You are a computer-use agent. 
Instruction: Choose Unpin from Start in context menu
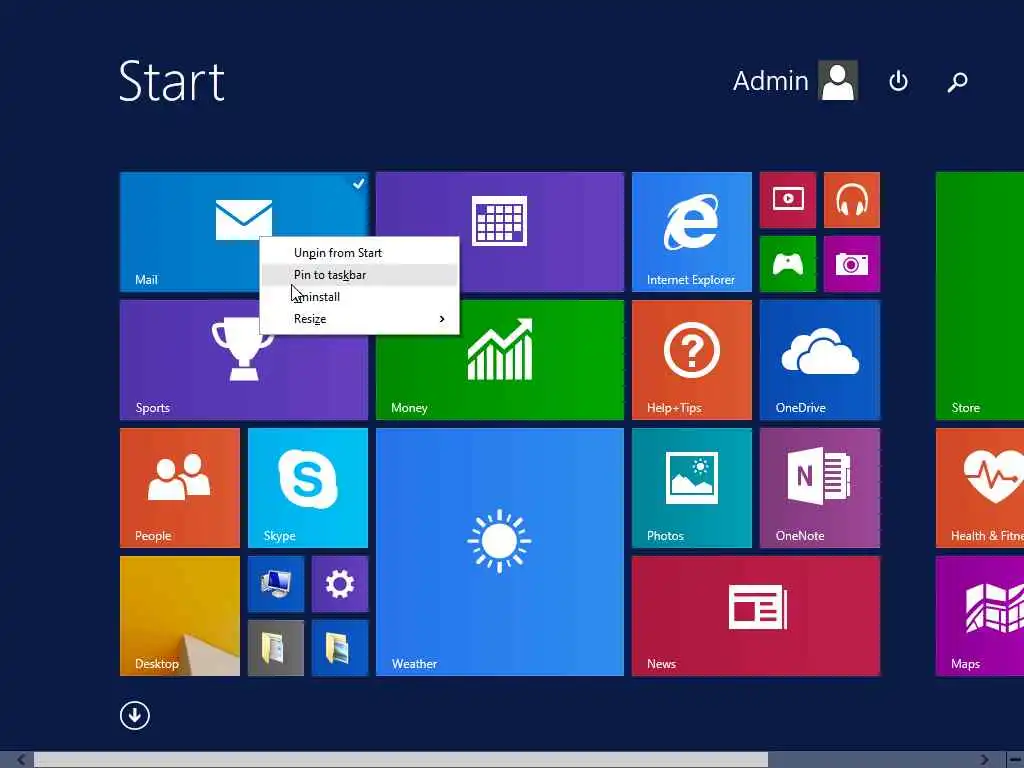pyautogui.click(x=359, y=253)
